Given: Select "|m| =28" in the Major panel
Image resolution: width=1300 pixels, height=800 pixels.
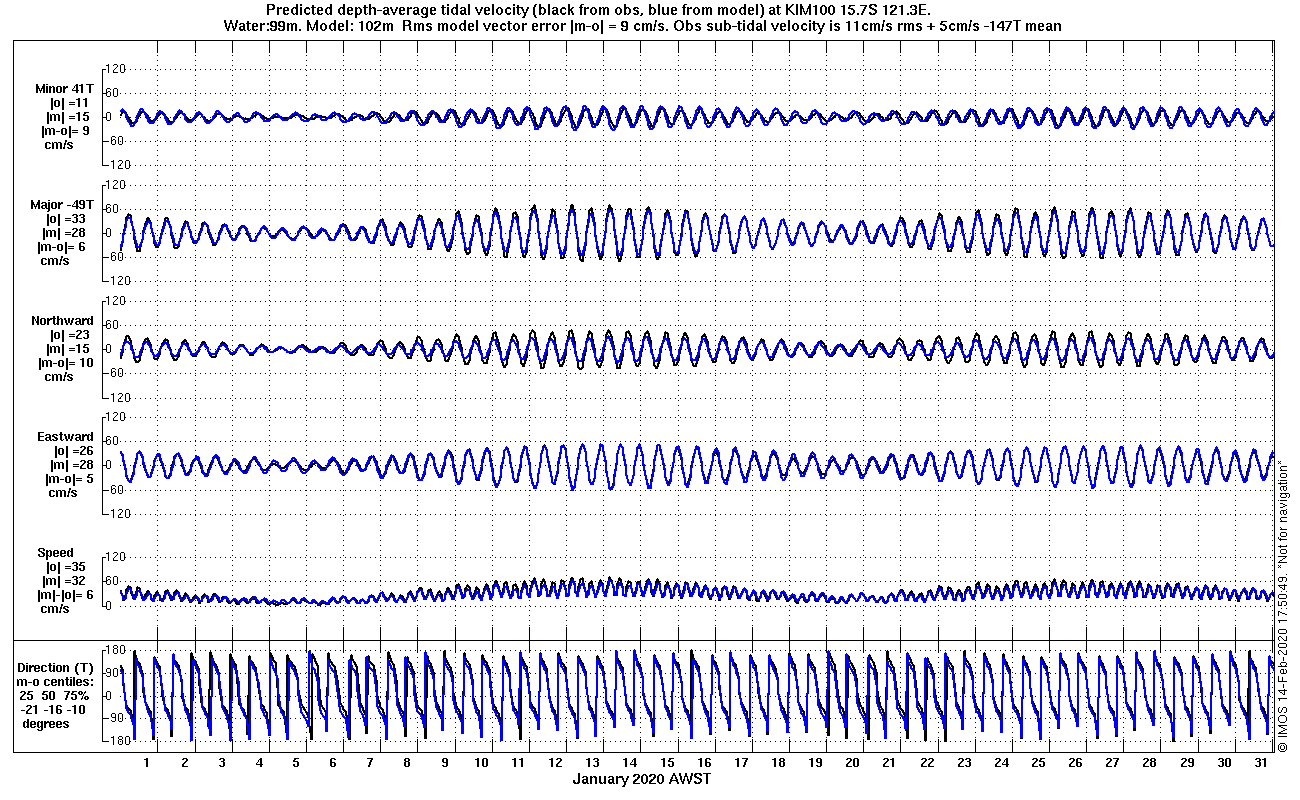Looking at the screenshot, I should [67, 233].
